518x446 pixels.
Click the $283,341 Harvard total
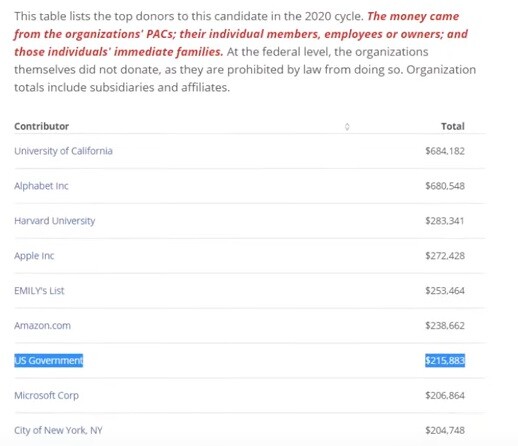point(445,221)
